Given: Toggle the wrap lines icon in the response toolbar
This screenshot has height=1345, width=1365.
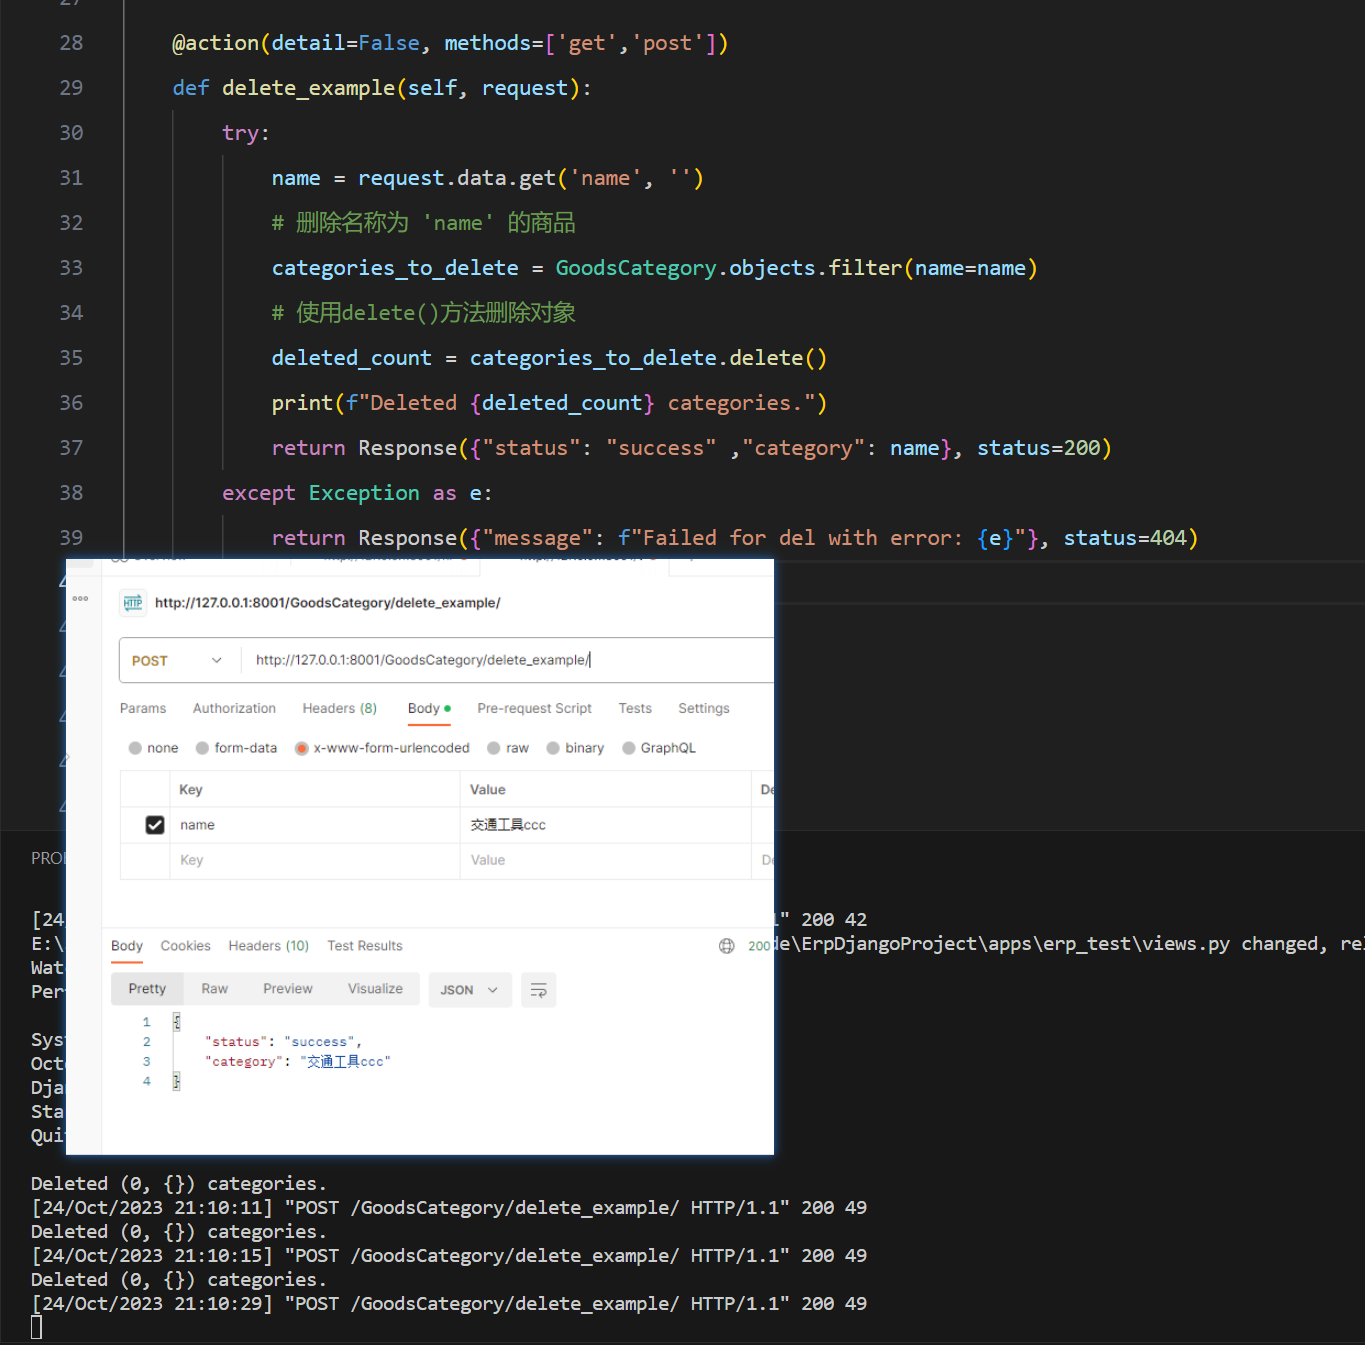Looking at the screenshot, I should (538, 990).
